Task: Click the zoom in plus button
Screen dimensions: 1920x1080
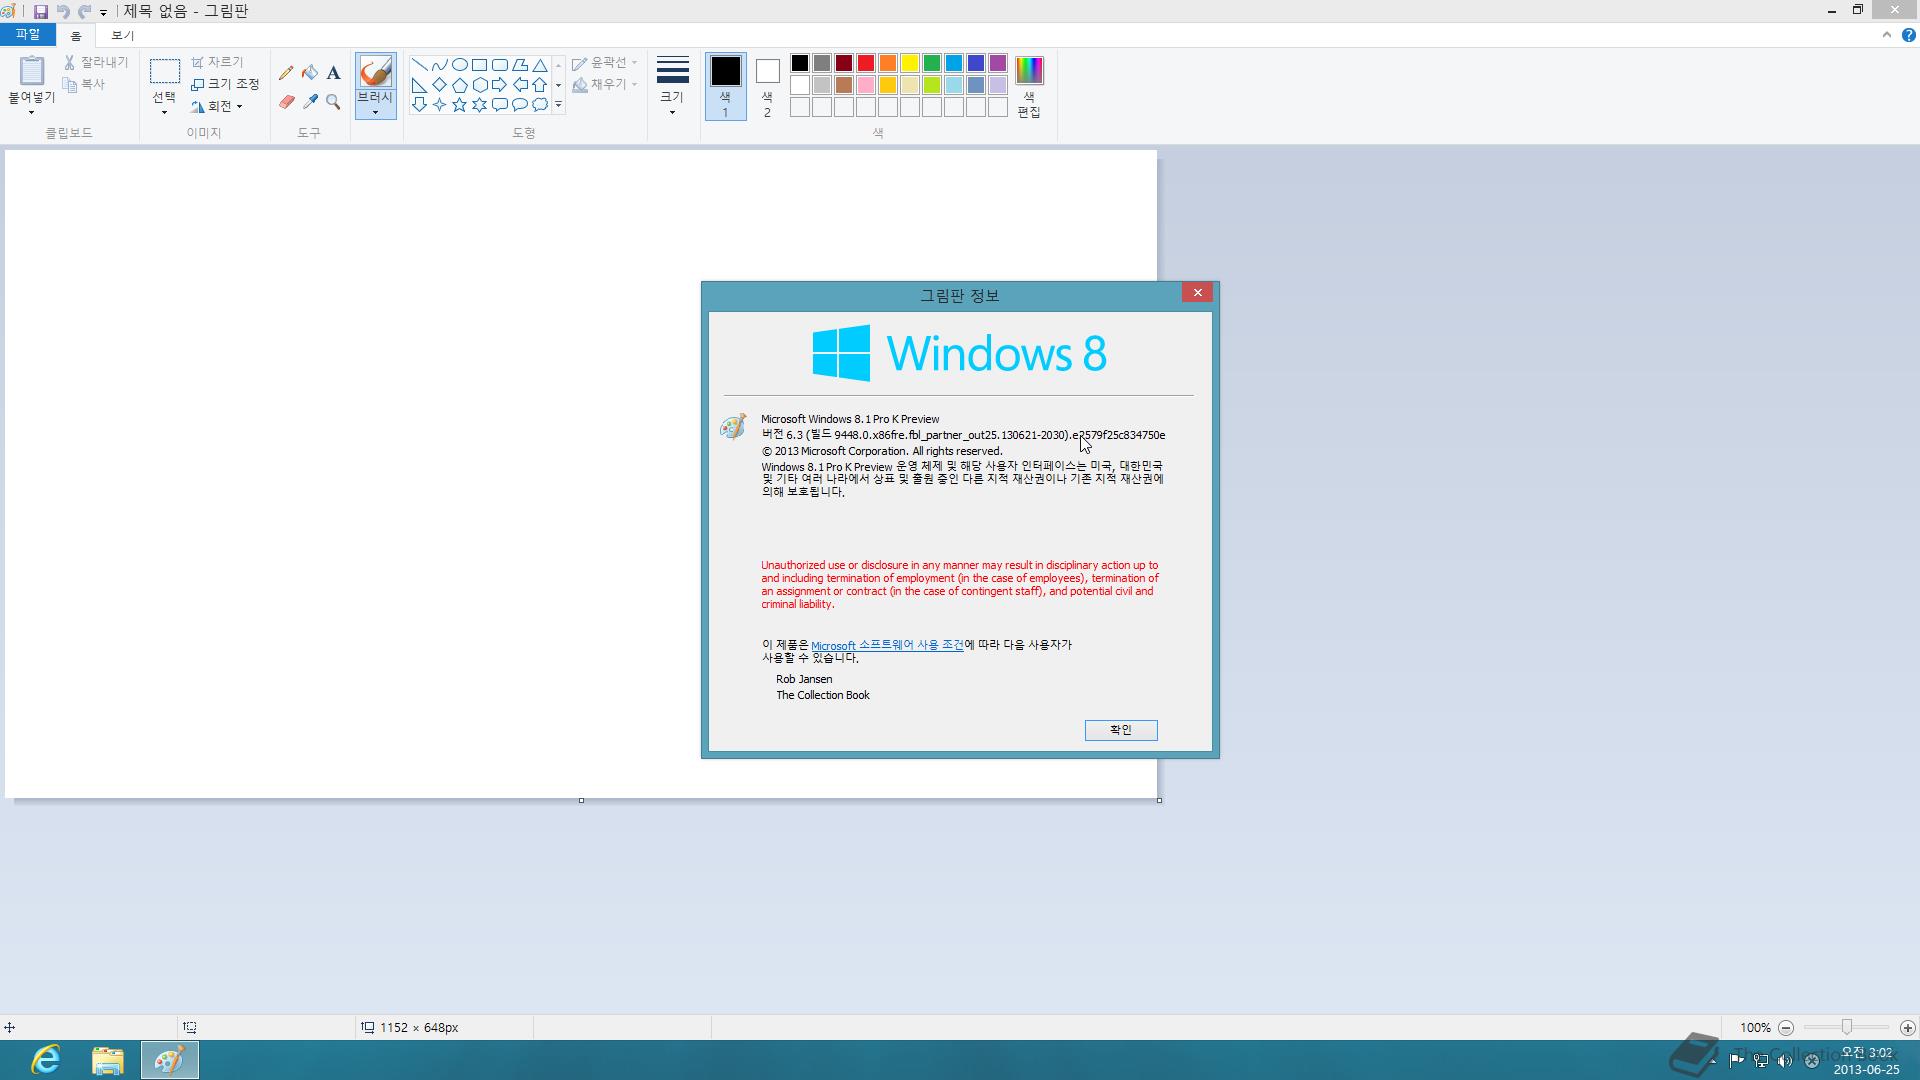Action: click(x=1907, y=1027)
